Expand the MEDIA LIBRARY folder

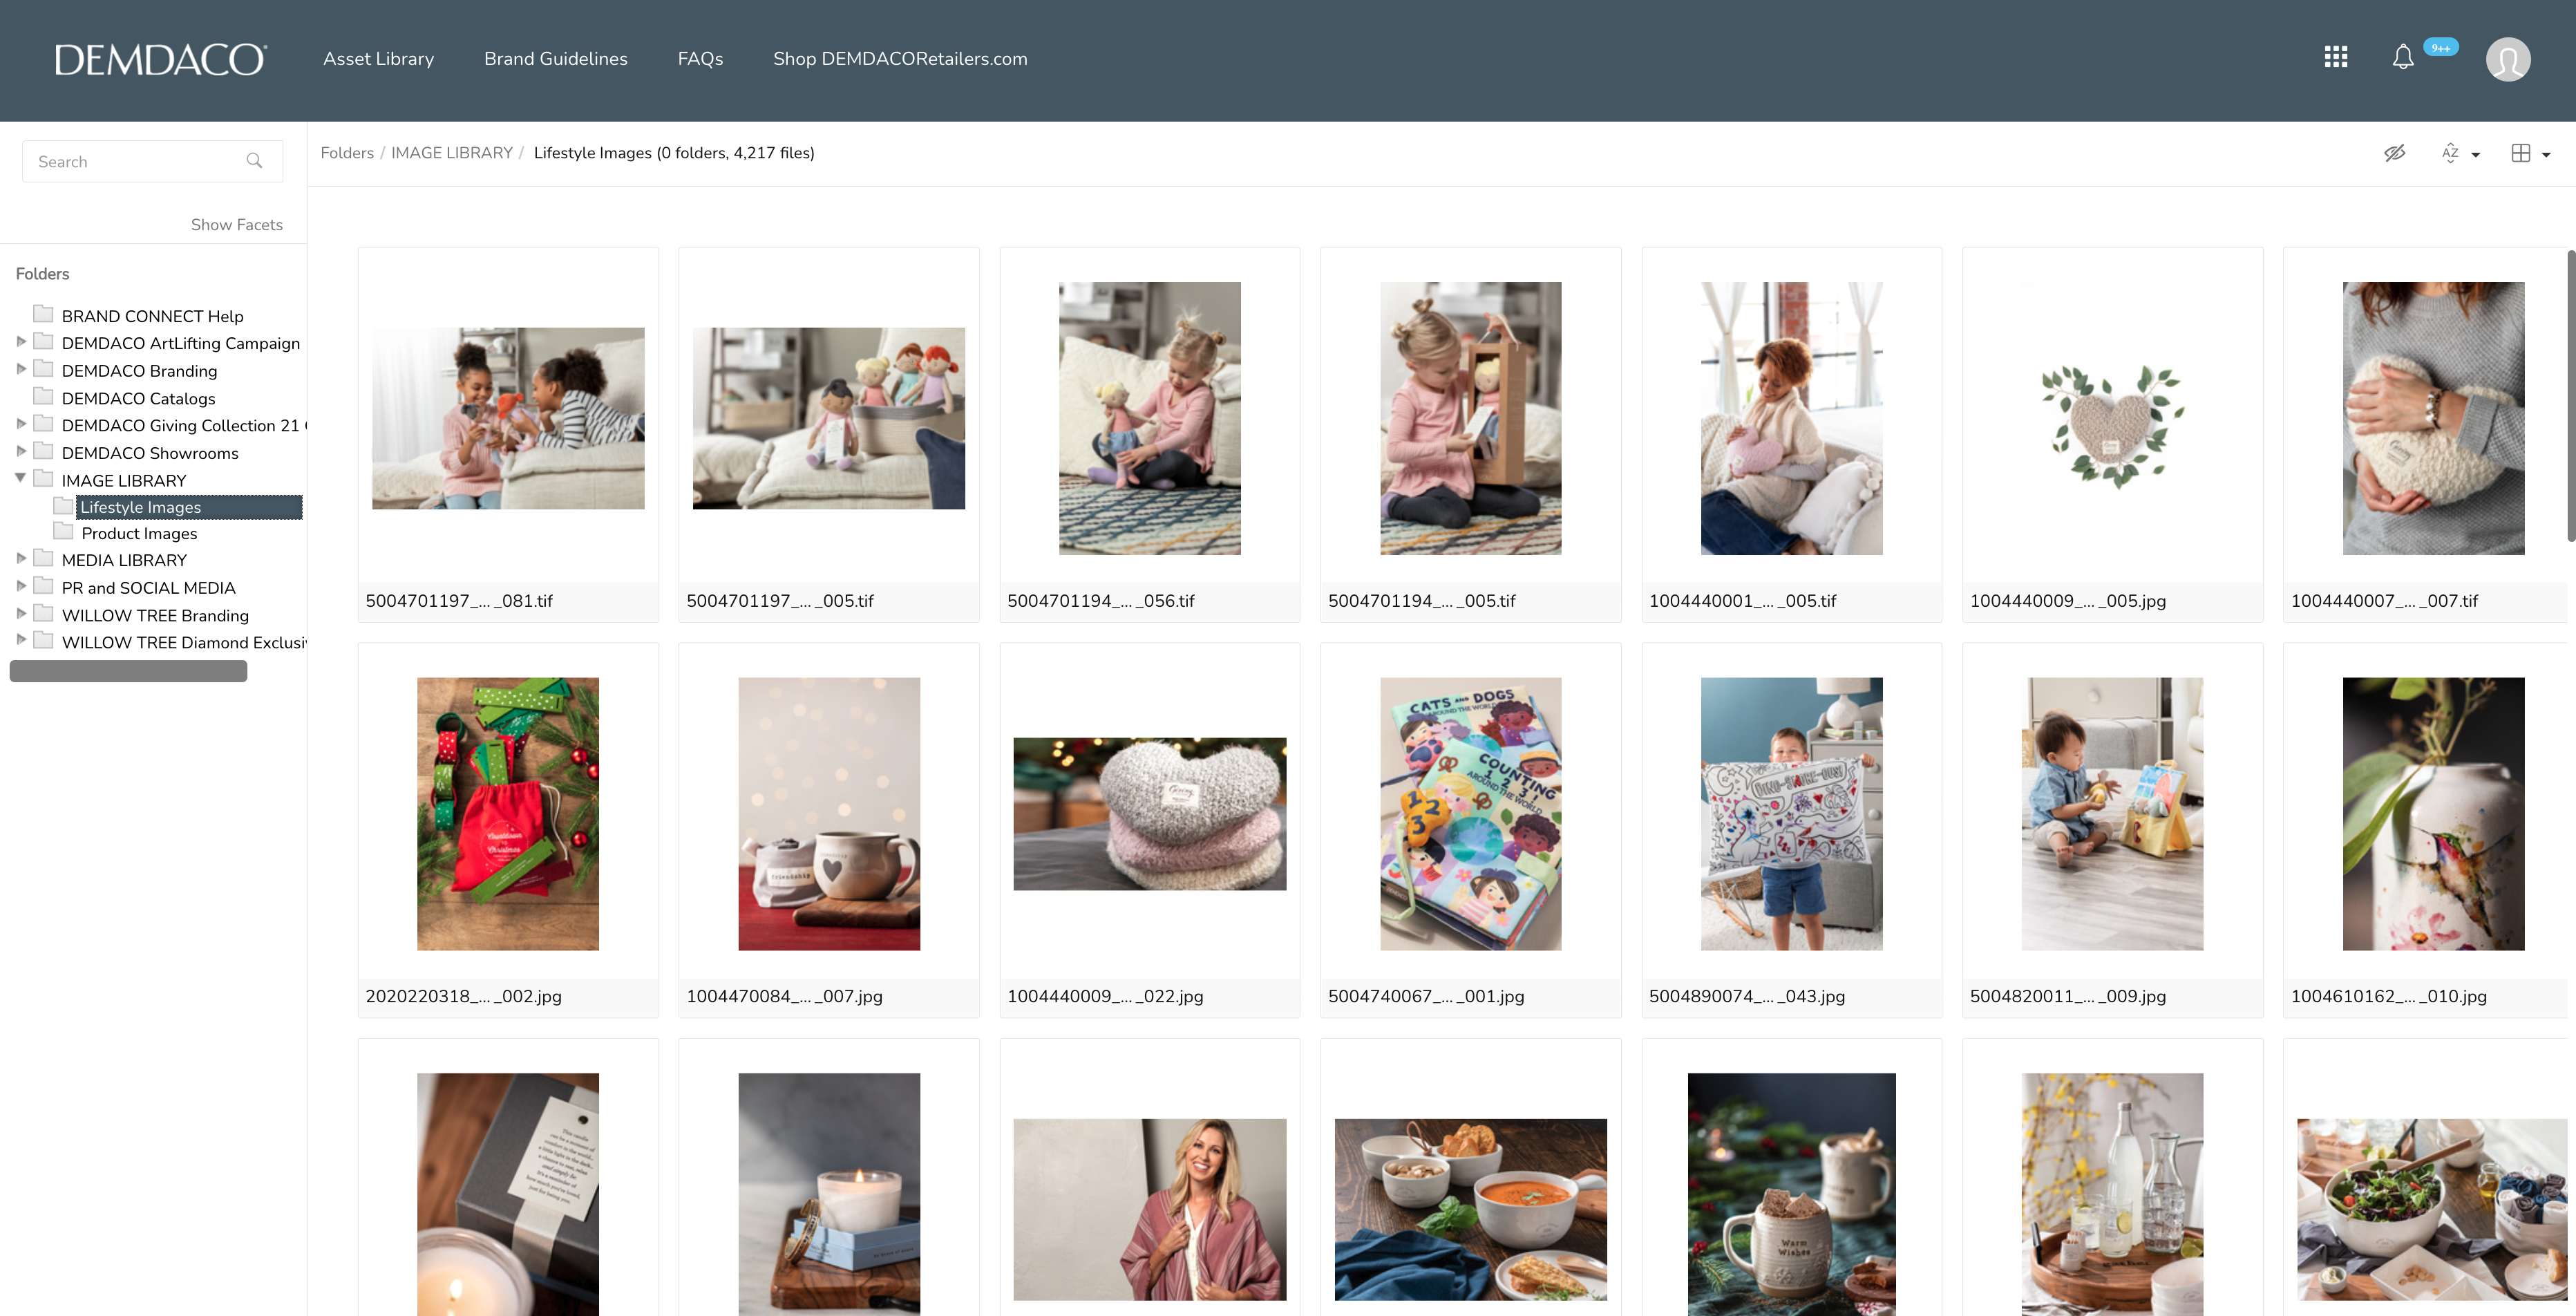point(21,558)
